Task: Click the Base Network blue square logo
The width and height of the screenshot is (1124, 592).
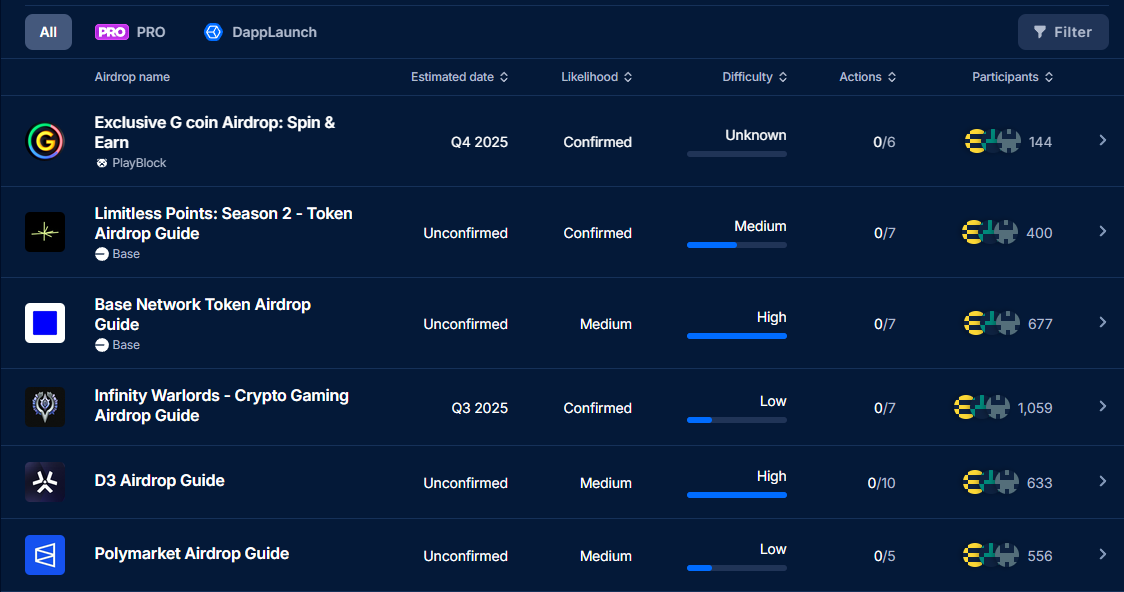Action: [45, 323]
